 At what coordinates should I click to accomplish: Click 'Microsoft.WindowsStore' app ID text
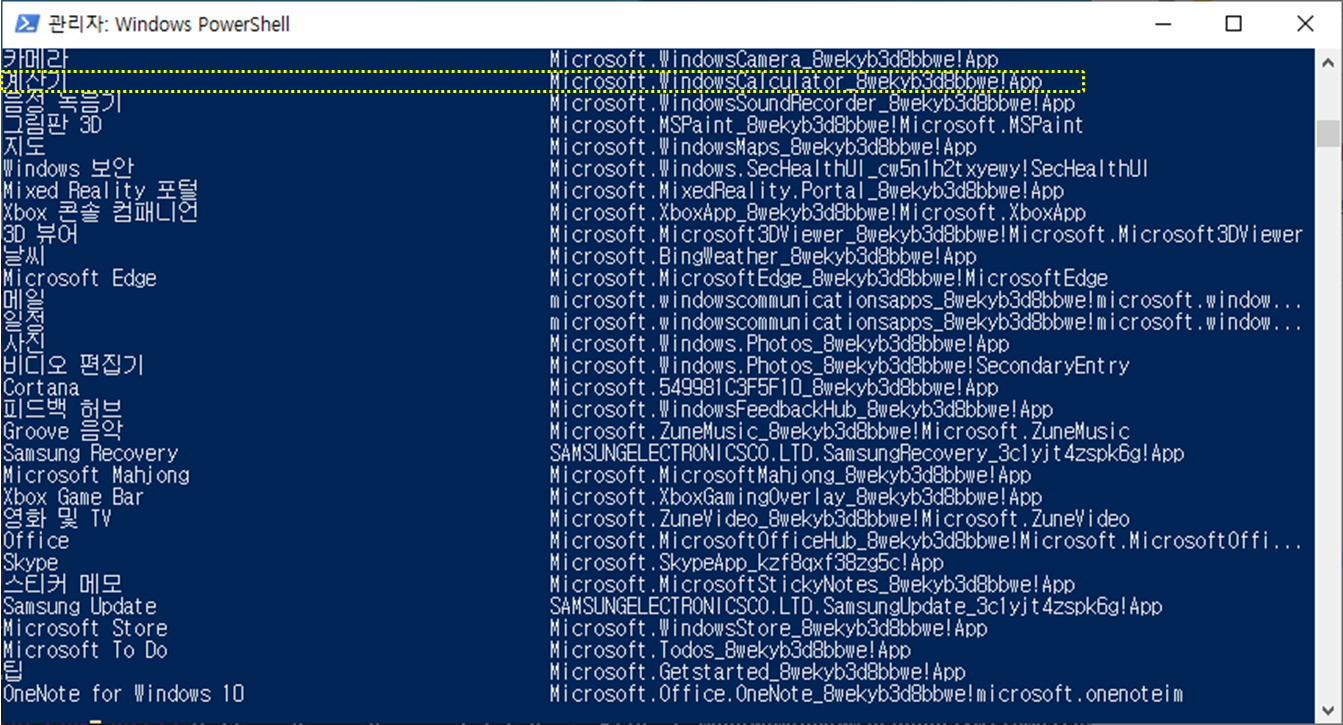[769, 629]
